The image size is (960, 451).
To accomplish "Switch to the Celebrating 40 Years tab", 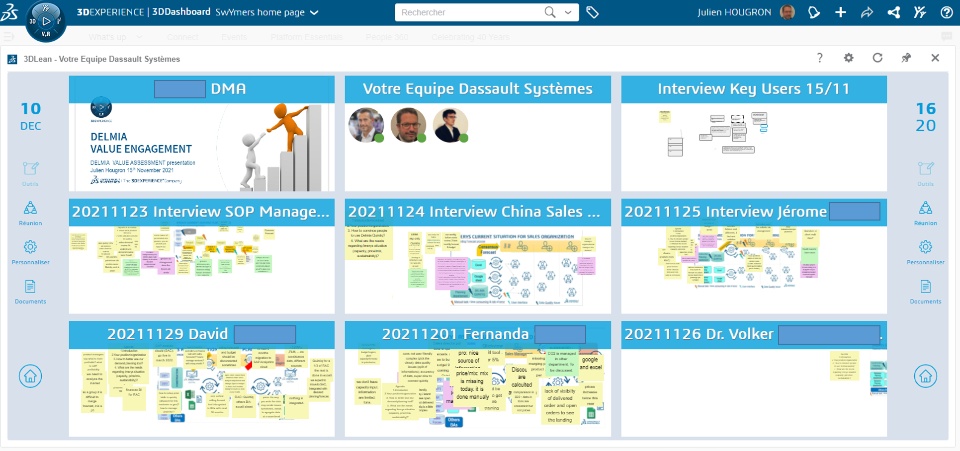I will tap(470, 37).
